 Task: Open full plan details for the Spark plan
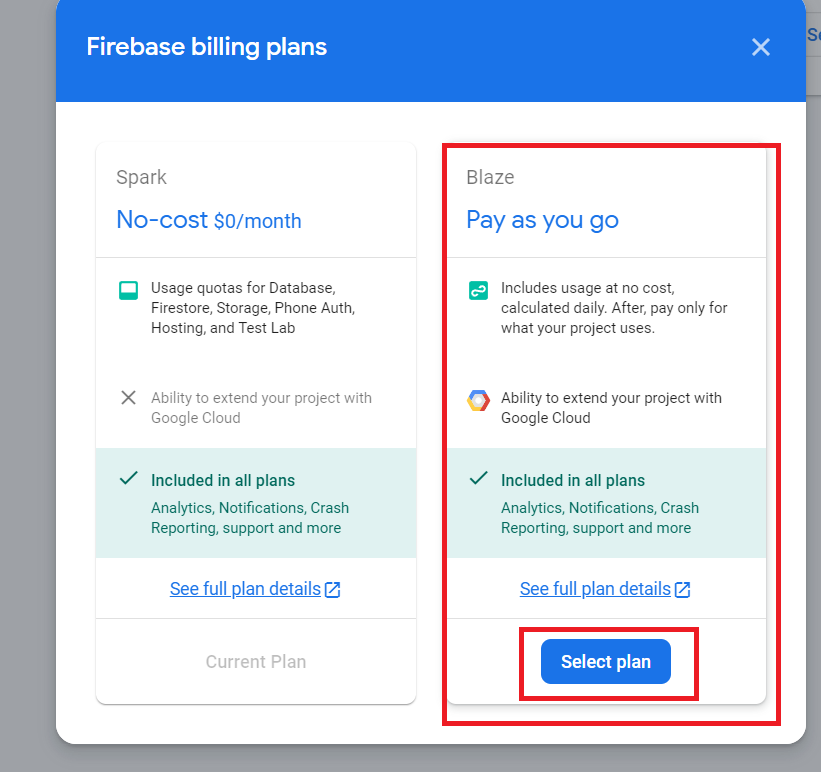[x=248, y=588]
